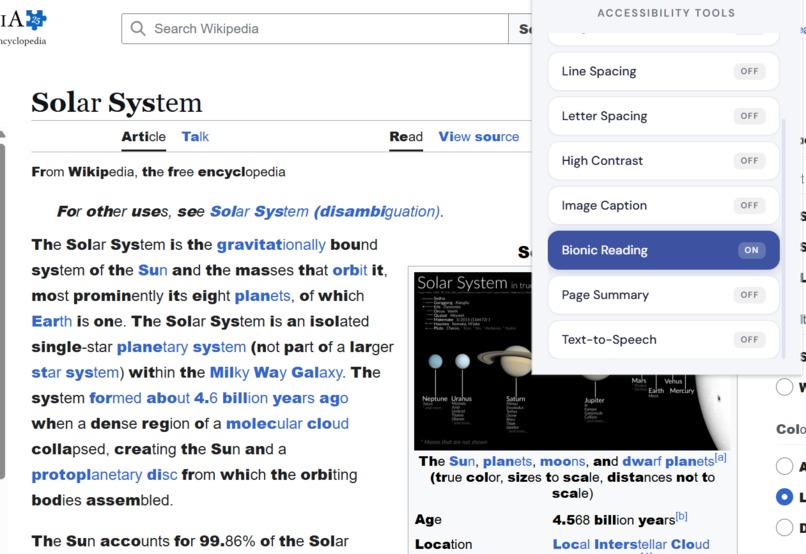Click the Search Wikipedia input field
The image size is (806, 554).
click(x=315, y=29)
